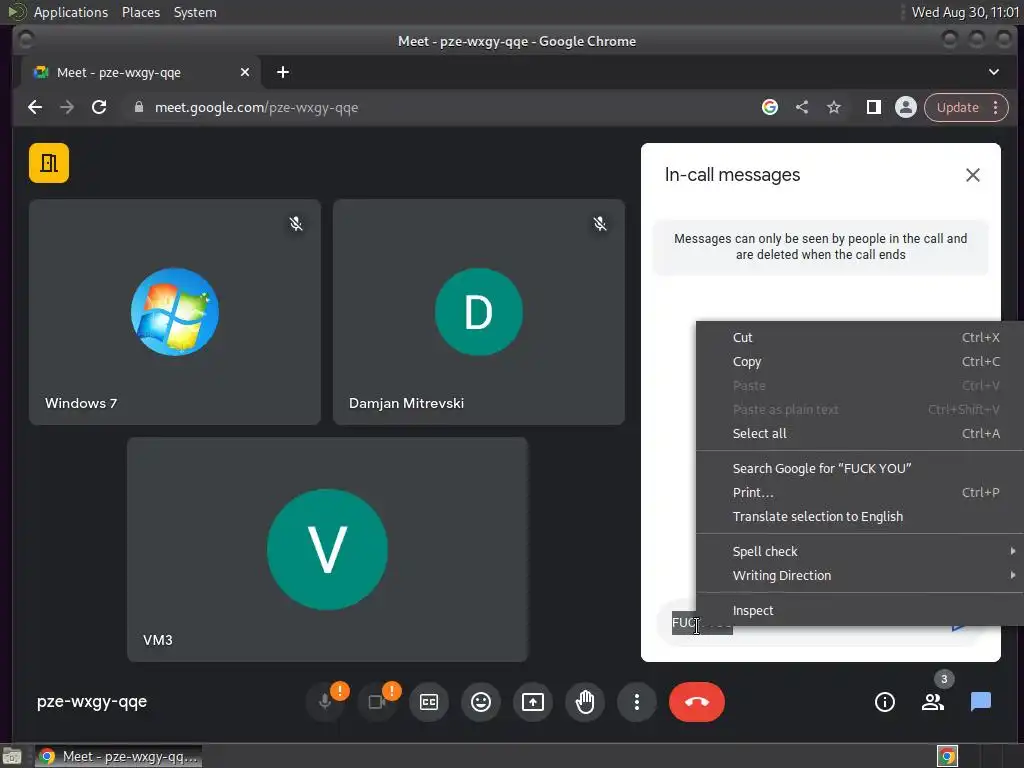
Task: Click muted mic icon on Windows 7 tile
Action: point(296,224)
